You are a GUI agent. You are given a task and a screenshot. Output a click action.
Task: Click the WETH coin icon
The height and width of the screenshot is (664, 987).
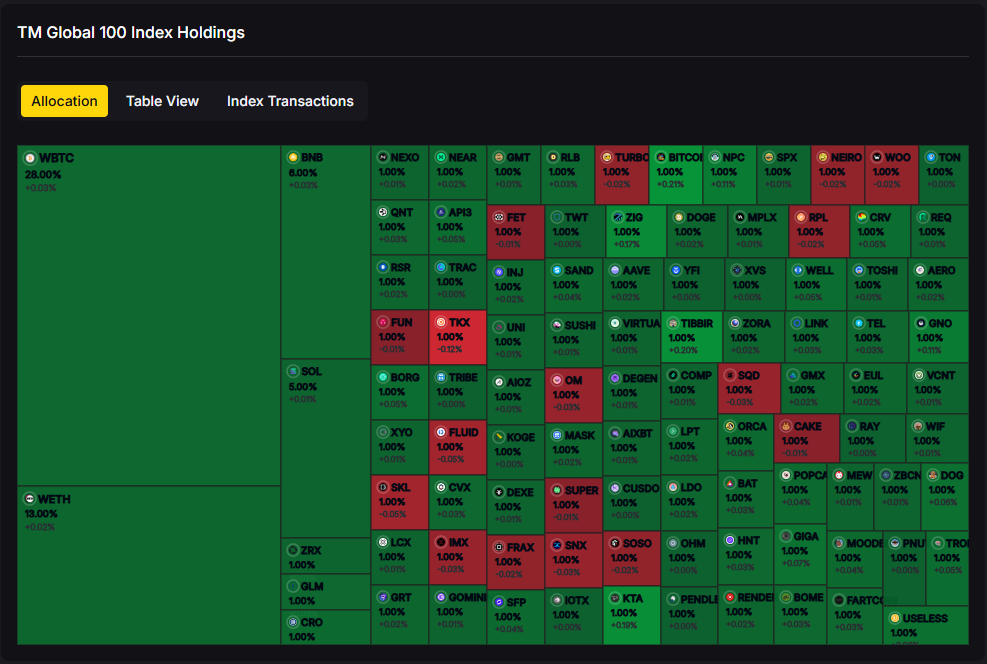click(29, 499)
